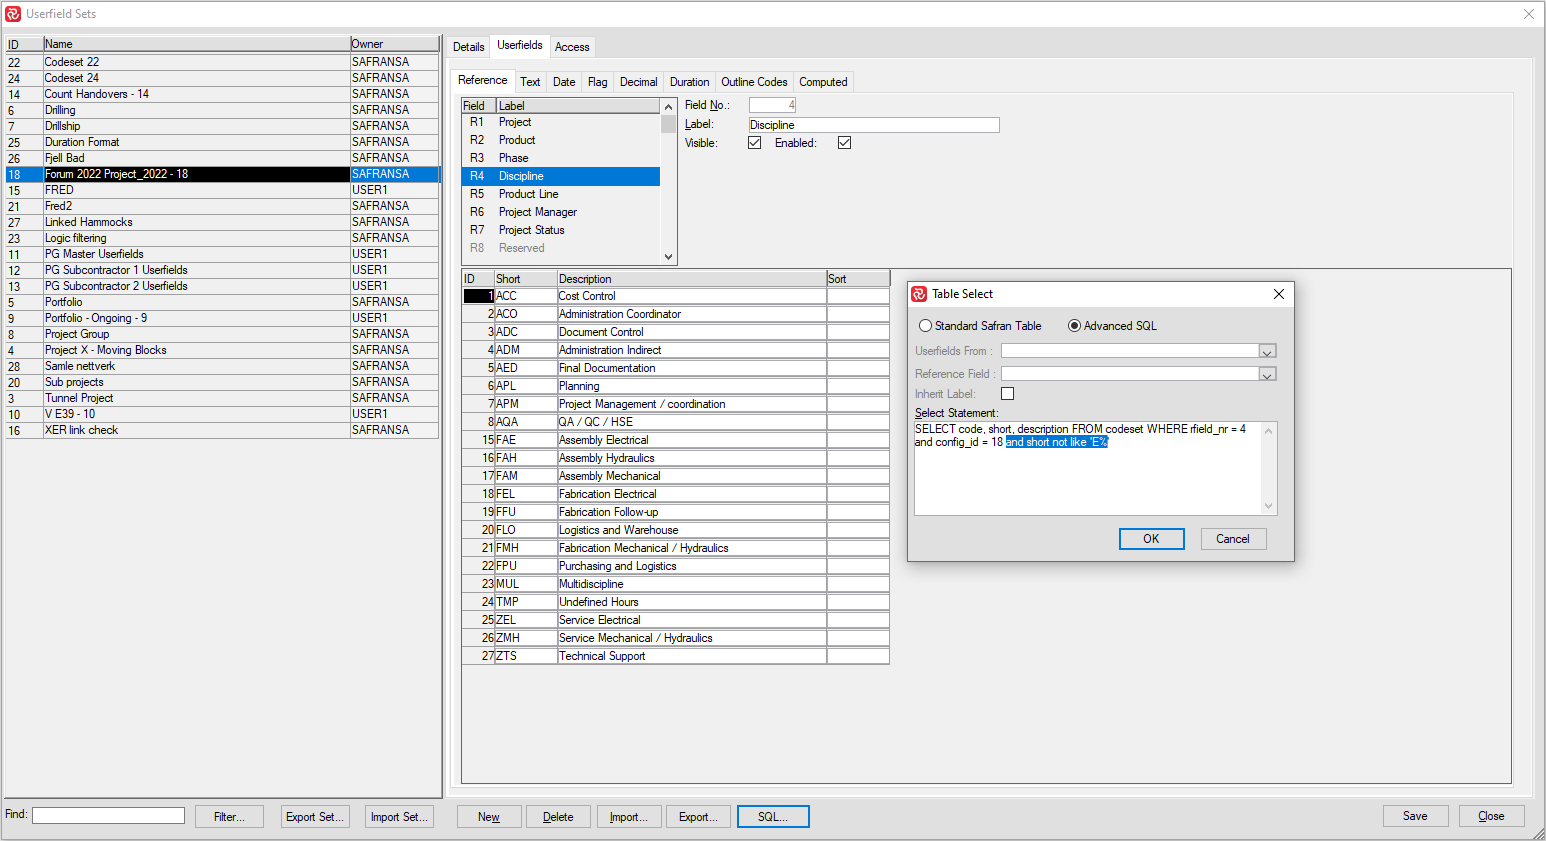
Task: Click the Import Set... button
Action: point(399,817)
